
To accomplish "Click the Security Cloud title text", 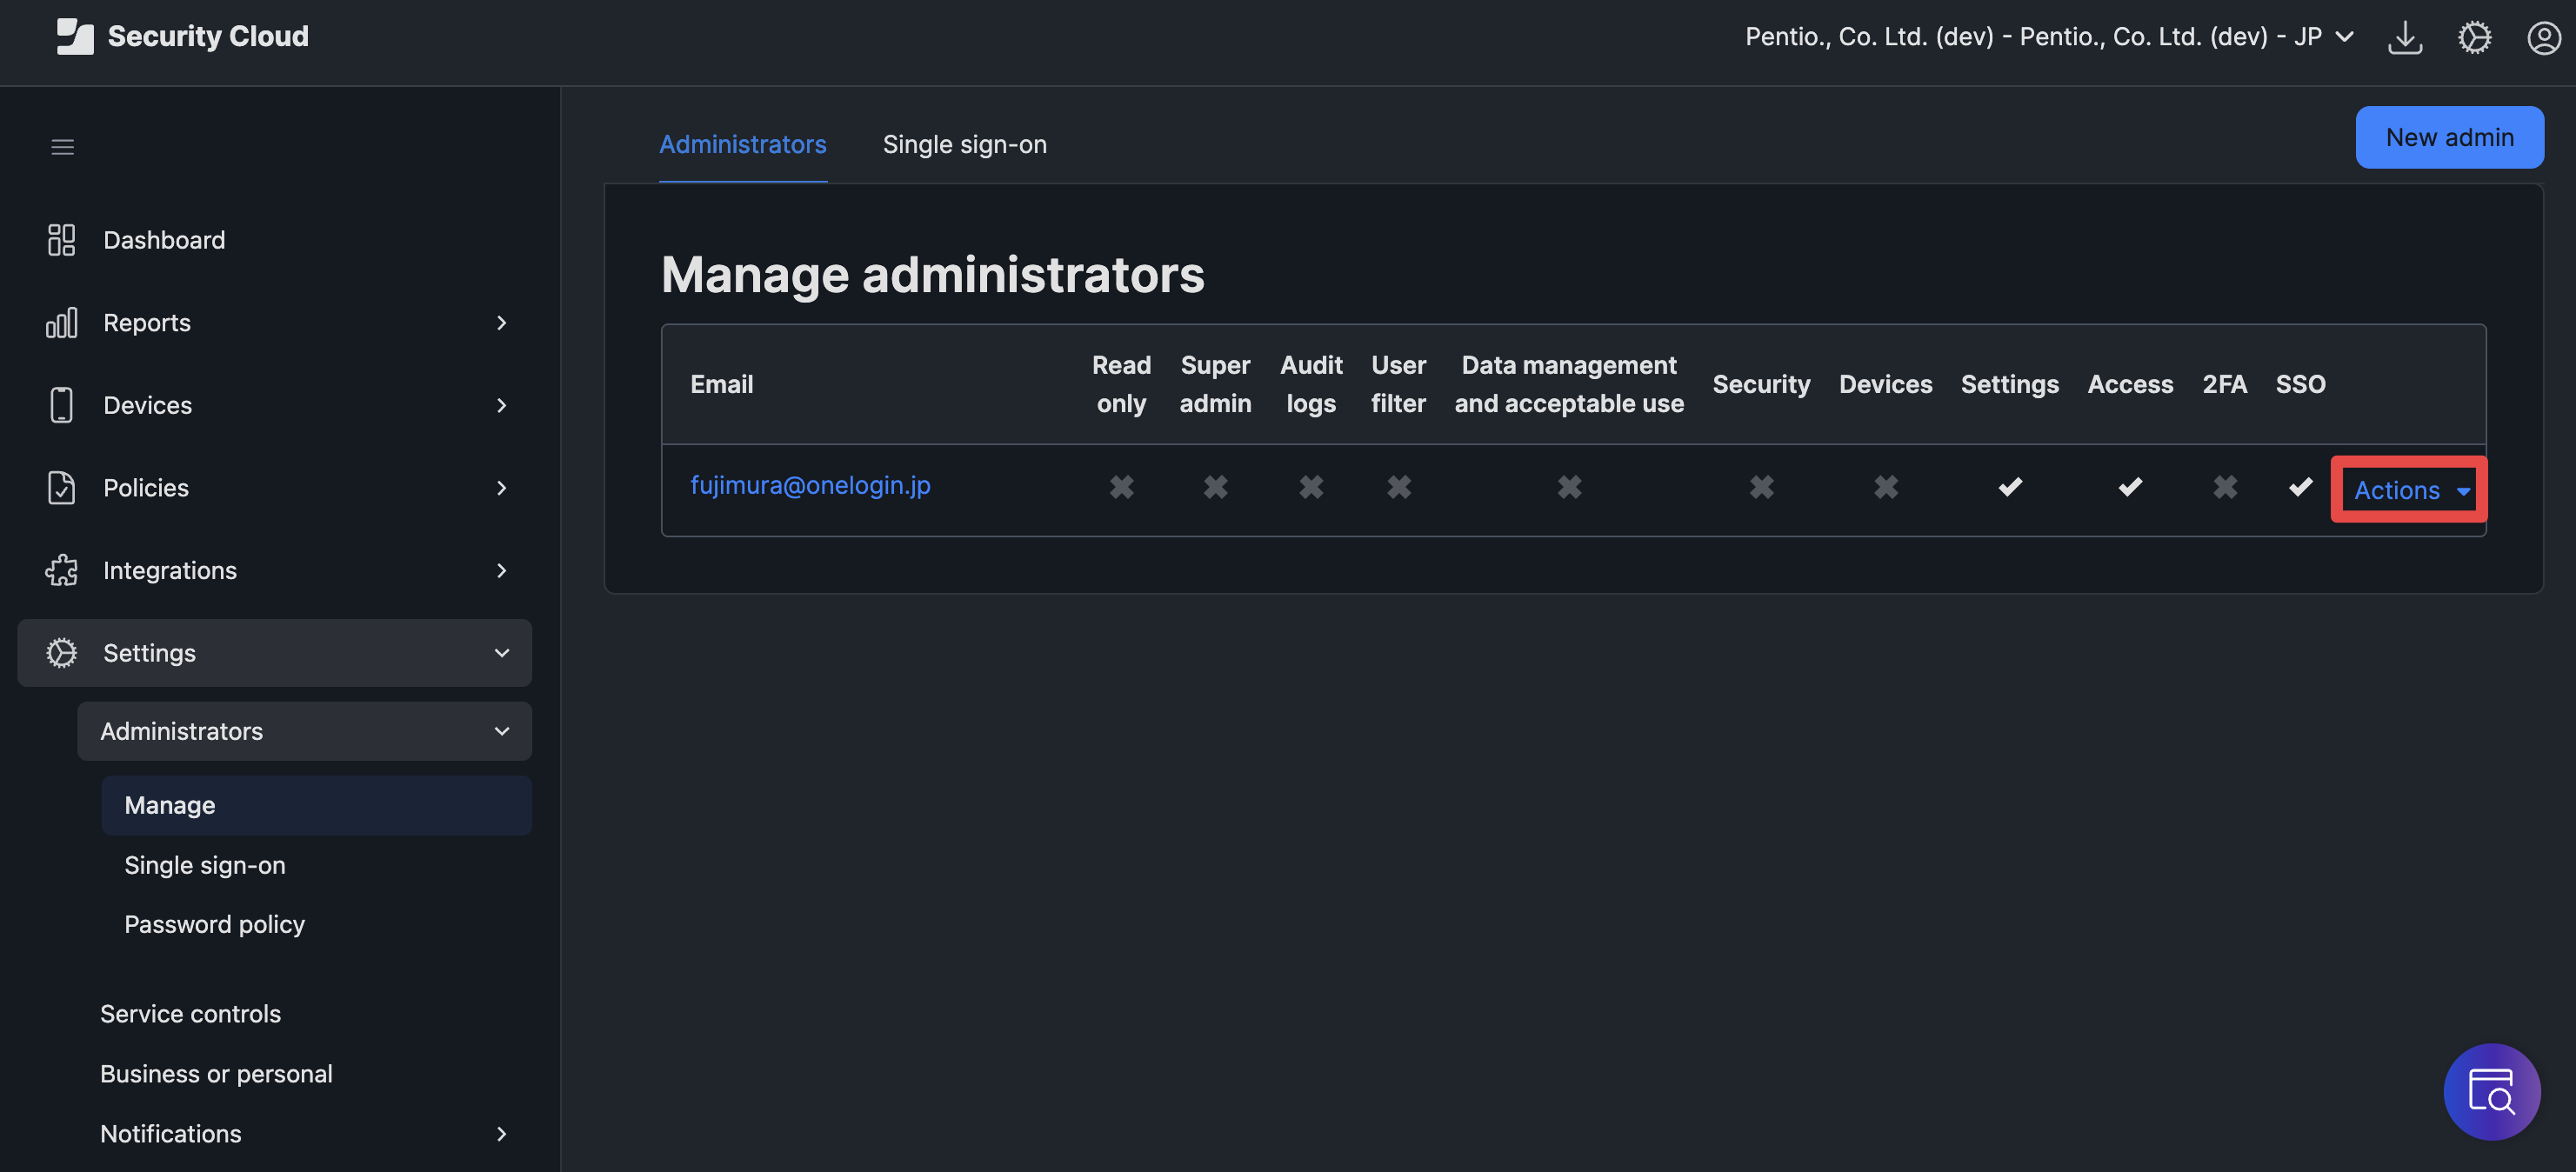I will 208,36.
